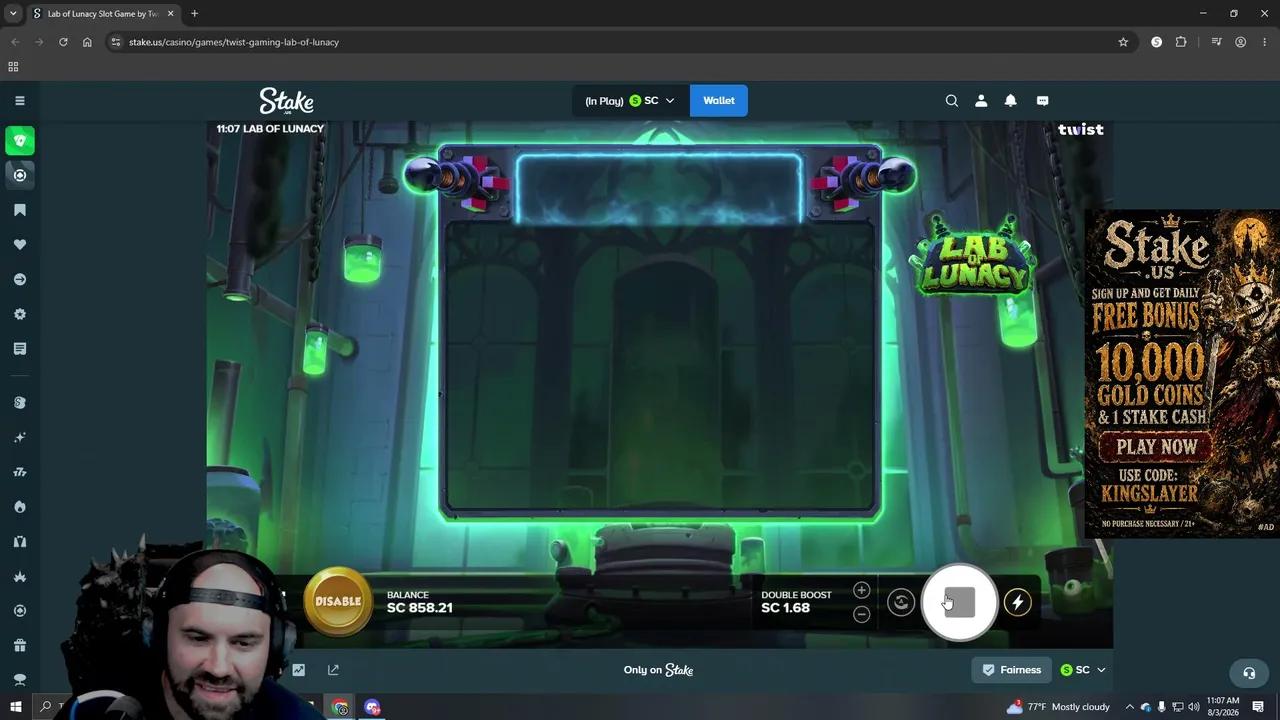Reload the page in Chrome
Screen dimensions: 1280x720
(x=63, y=42)
